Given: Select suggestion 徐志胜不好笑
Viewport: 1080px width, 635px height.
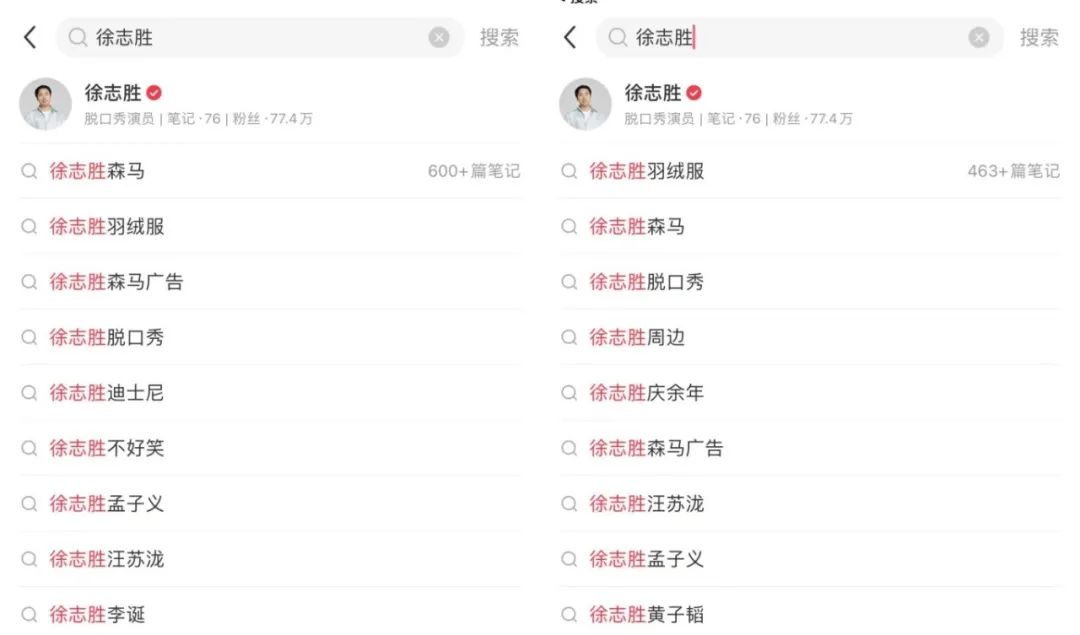Looking at the screenshot, I should pos(107,448).
